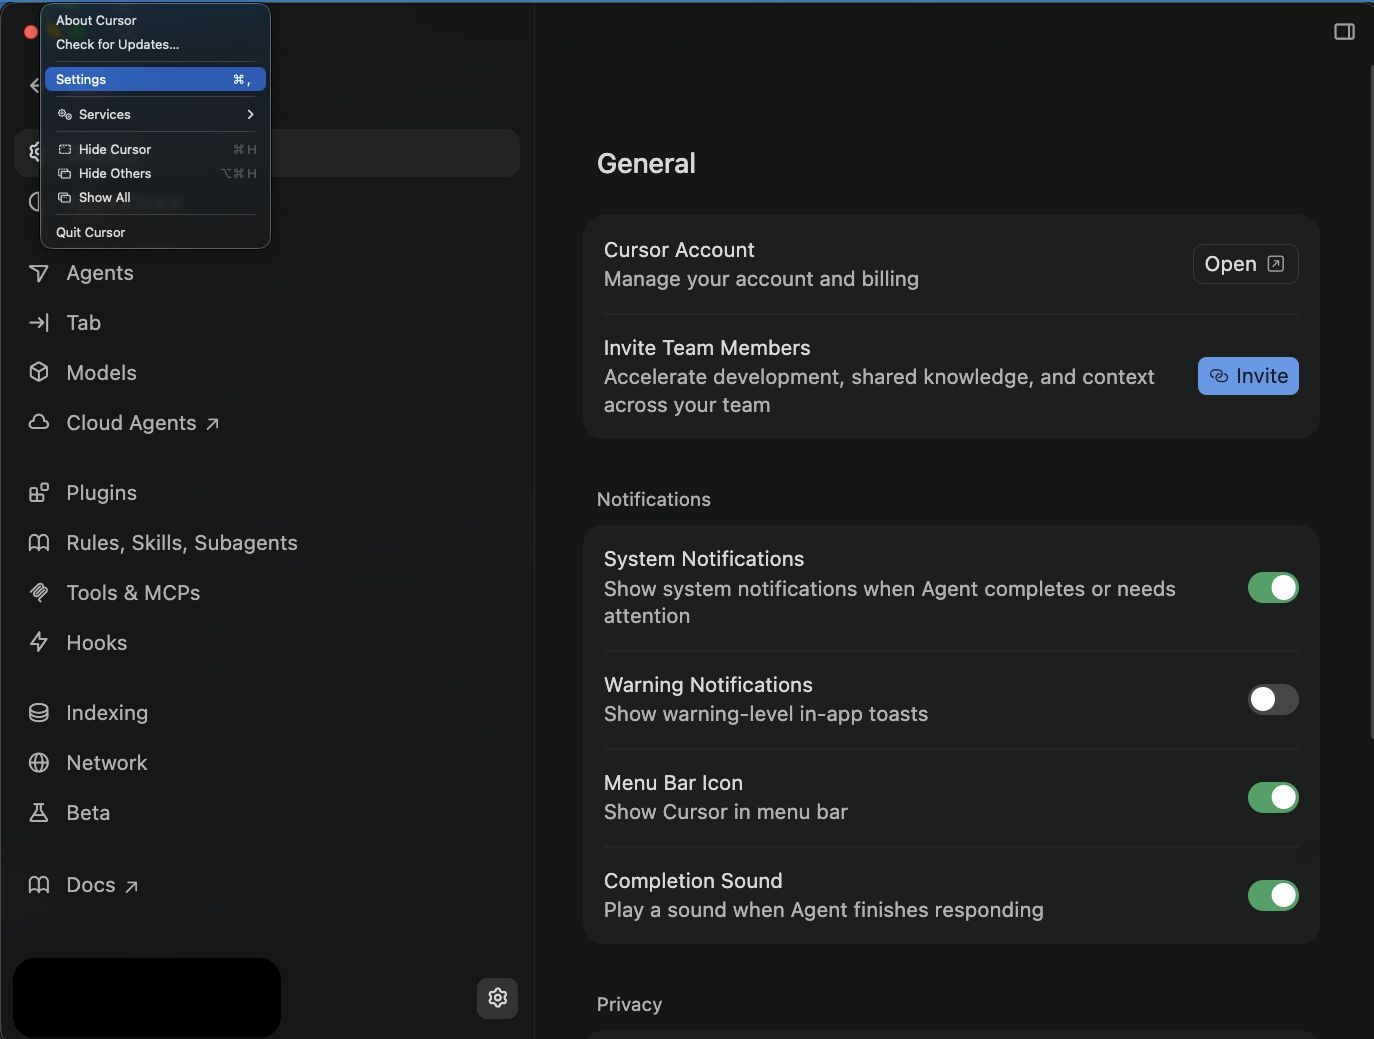Click the link icon on Invite button

pyautogui.click(x=1219, y=376)
